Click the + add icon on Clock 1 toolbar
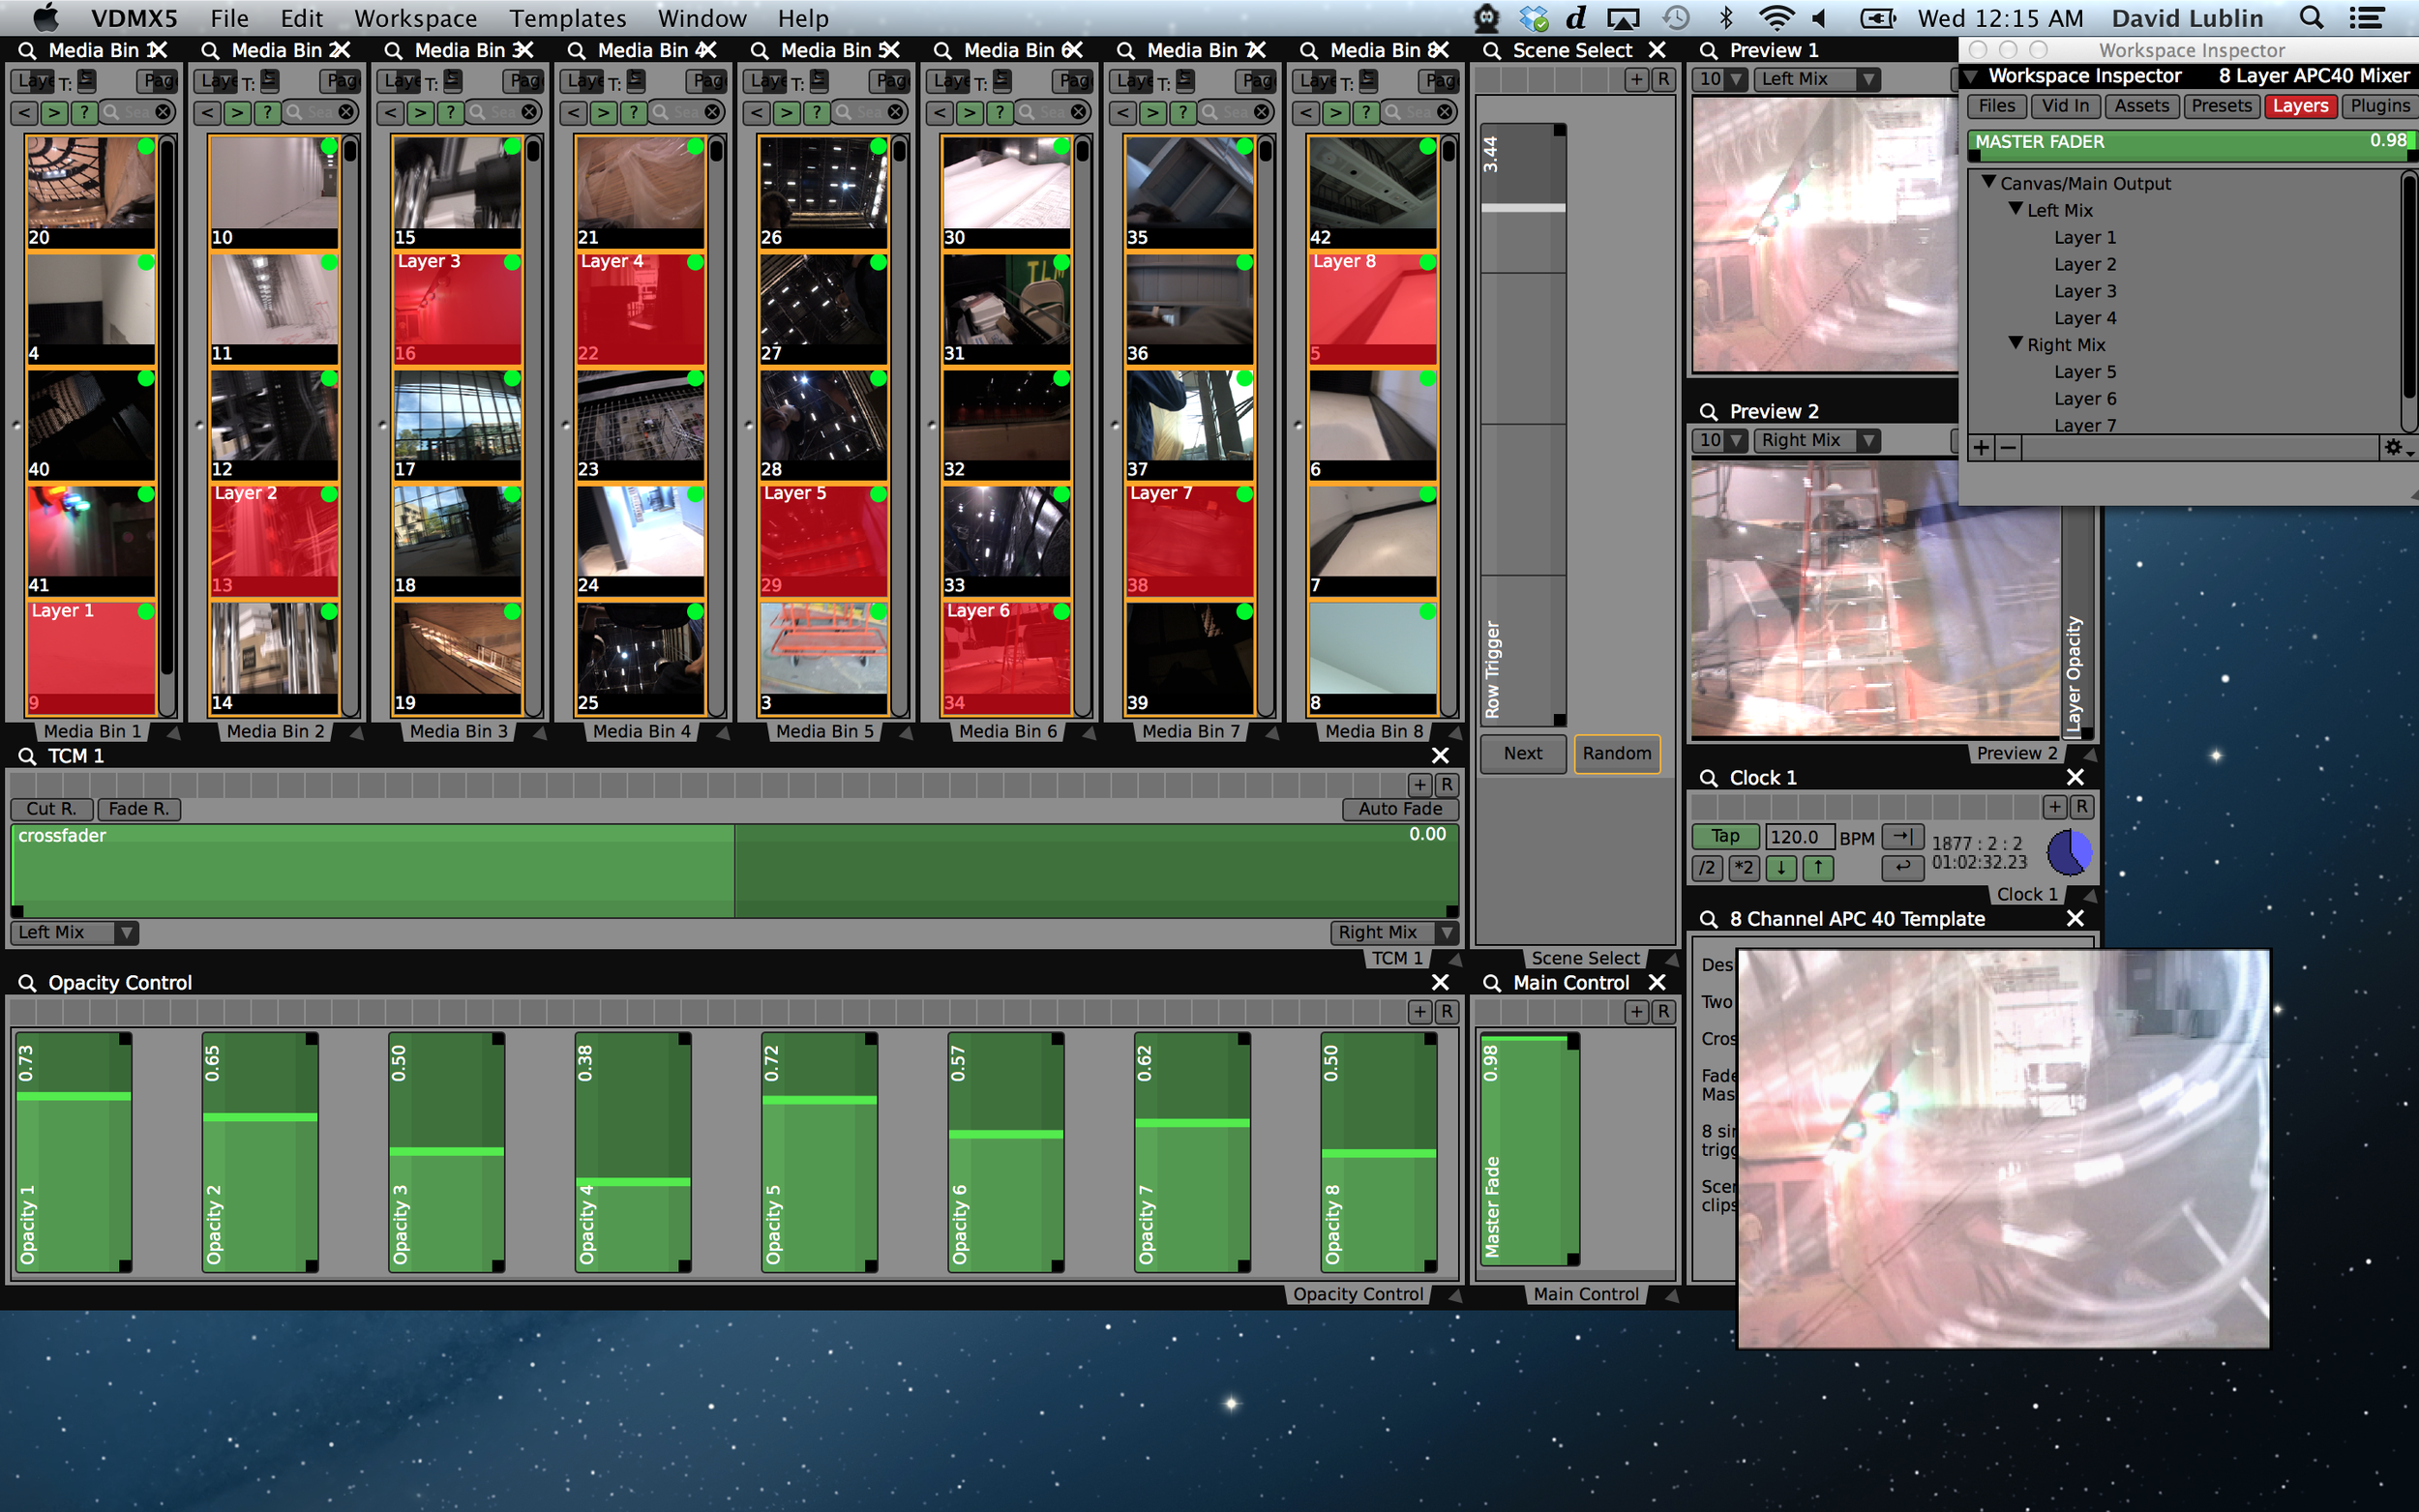Image resolution: width=2419 pixels, height=1512 pixels. pos(2055,806)
